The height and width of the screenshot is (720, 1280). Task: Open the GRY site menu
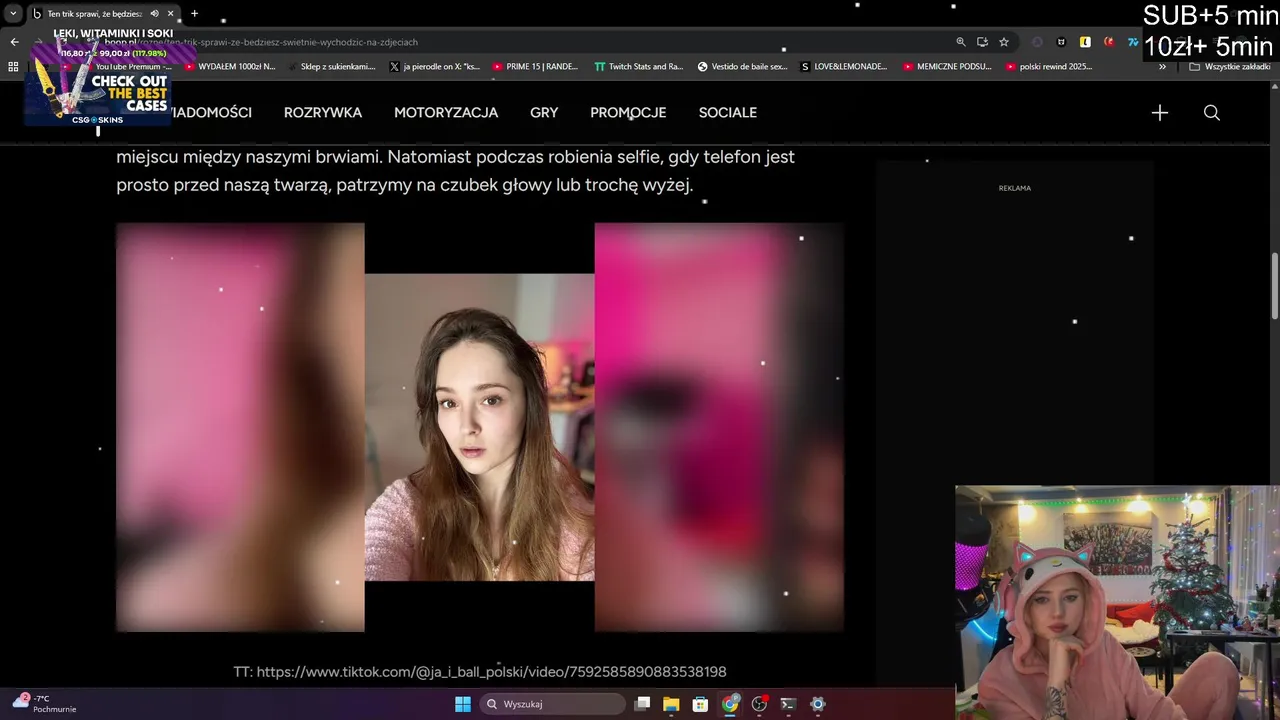tap(544, 113)
